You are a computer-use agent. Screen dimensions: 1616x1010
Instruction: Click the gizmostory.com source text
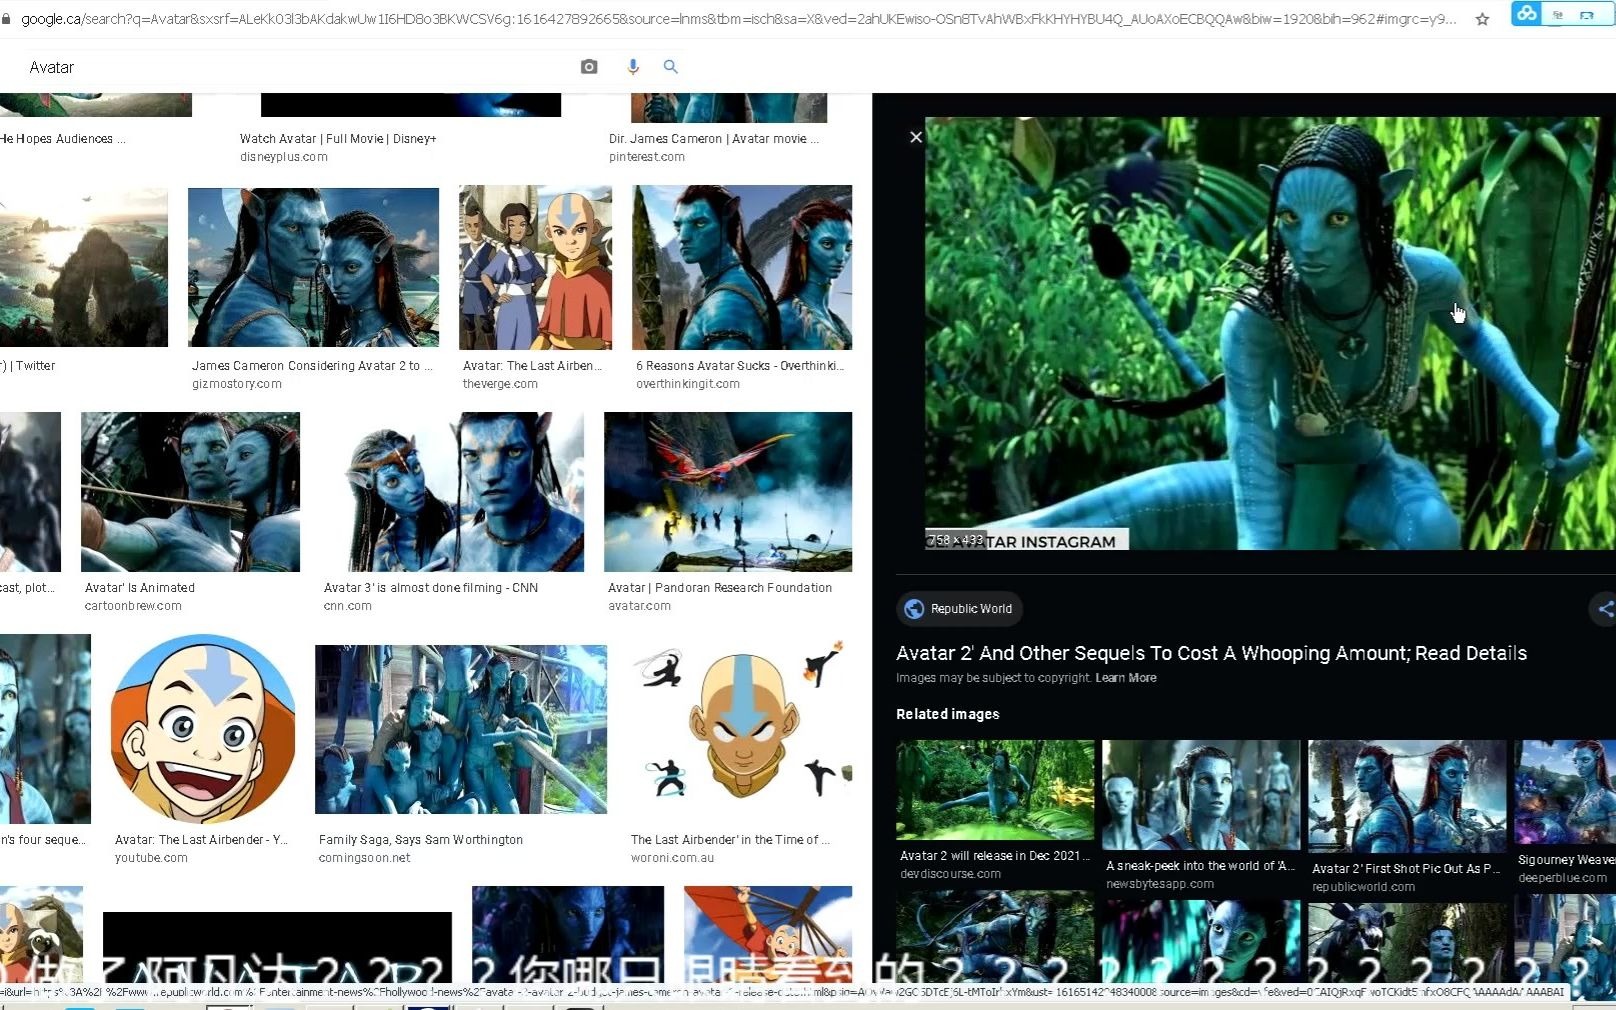237,384
